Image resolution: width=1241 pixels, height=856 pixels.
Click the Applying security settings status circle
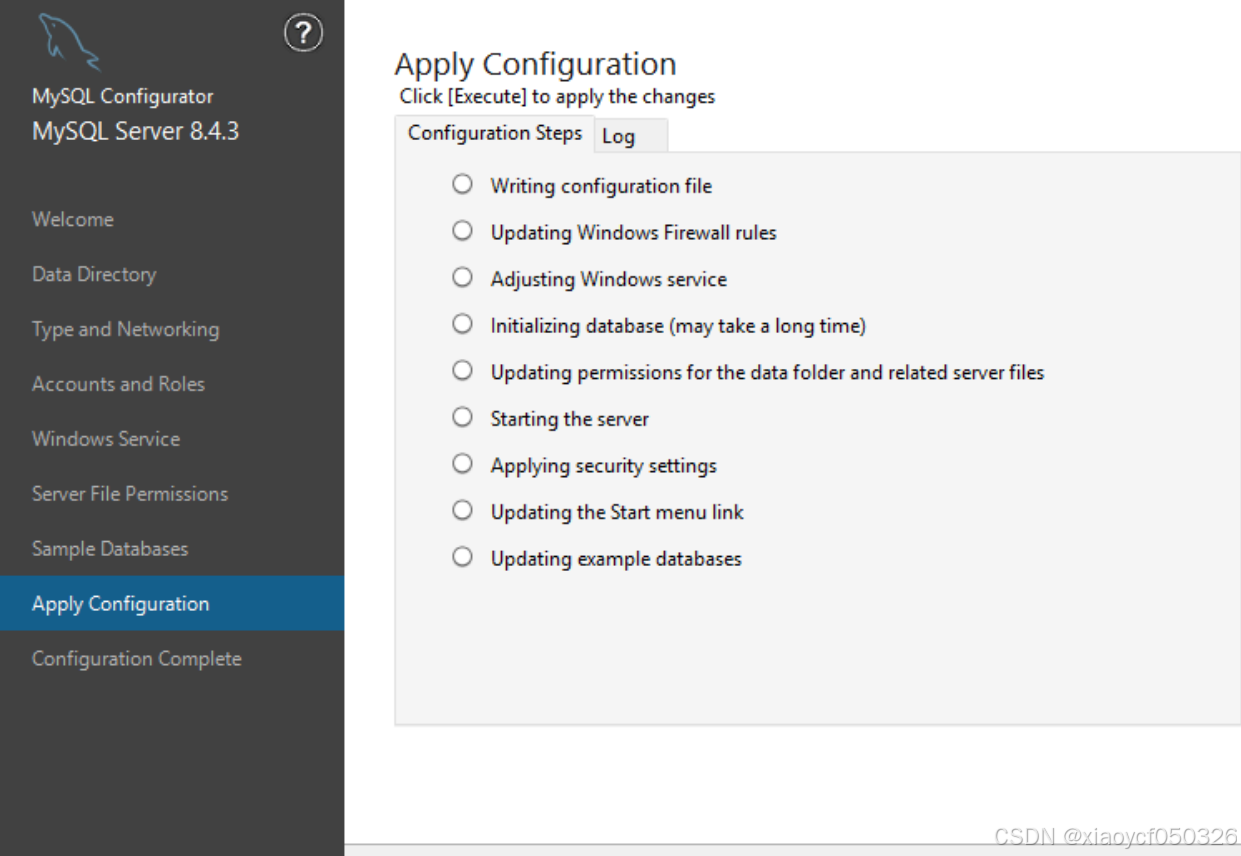click(x=462, y=464)
